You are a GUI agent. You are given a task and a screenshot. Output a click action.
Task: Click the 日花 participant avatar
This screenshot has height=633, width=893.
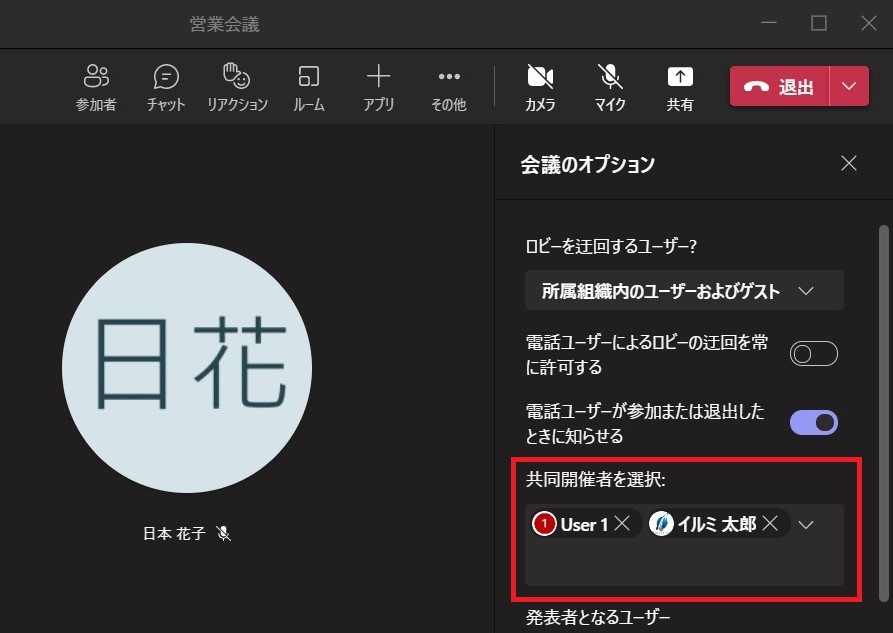point(187,368)
